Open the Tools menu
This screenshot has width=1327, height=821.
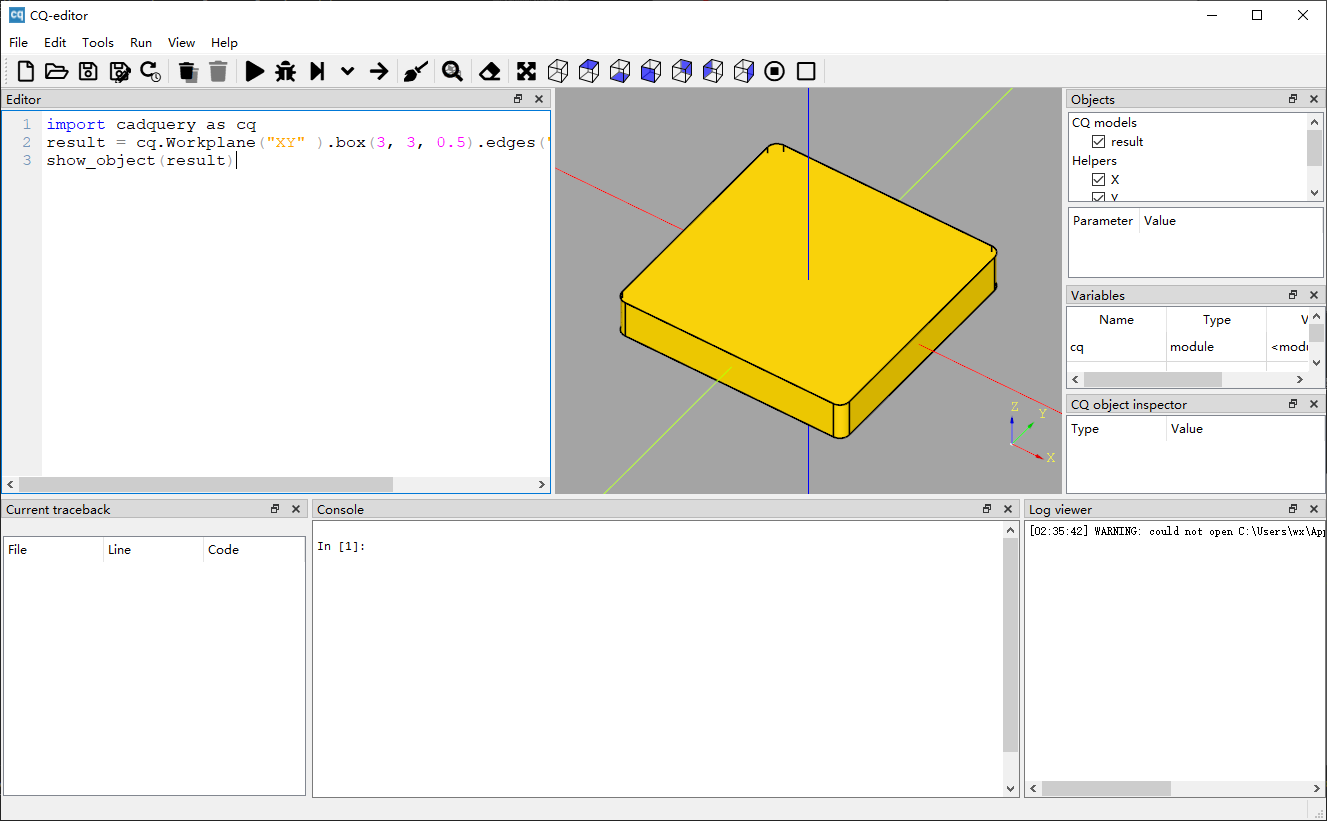(98, 43)
